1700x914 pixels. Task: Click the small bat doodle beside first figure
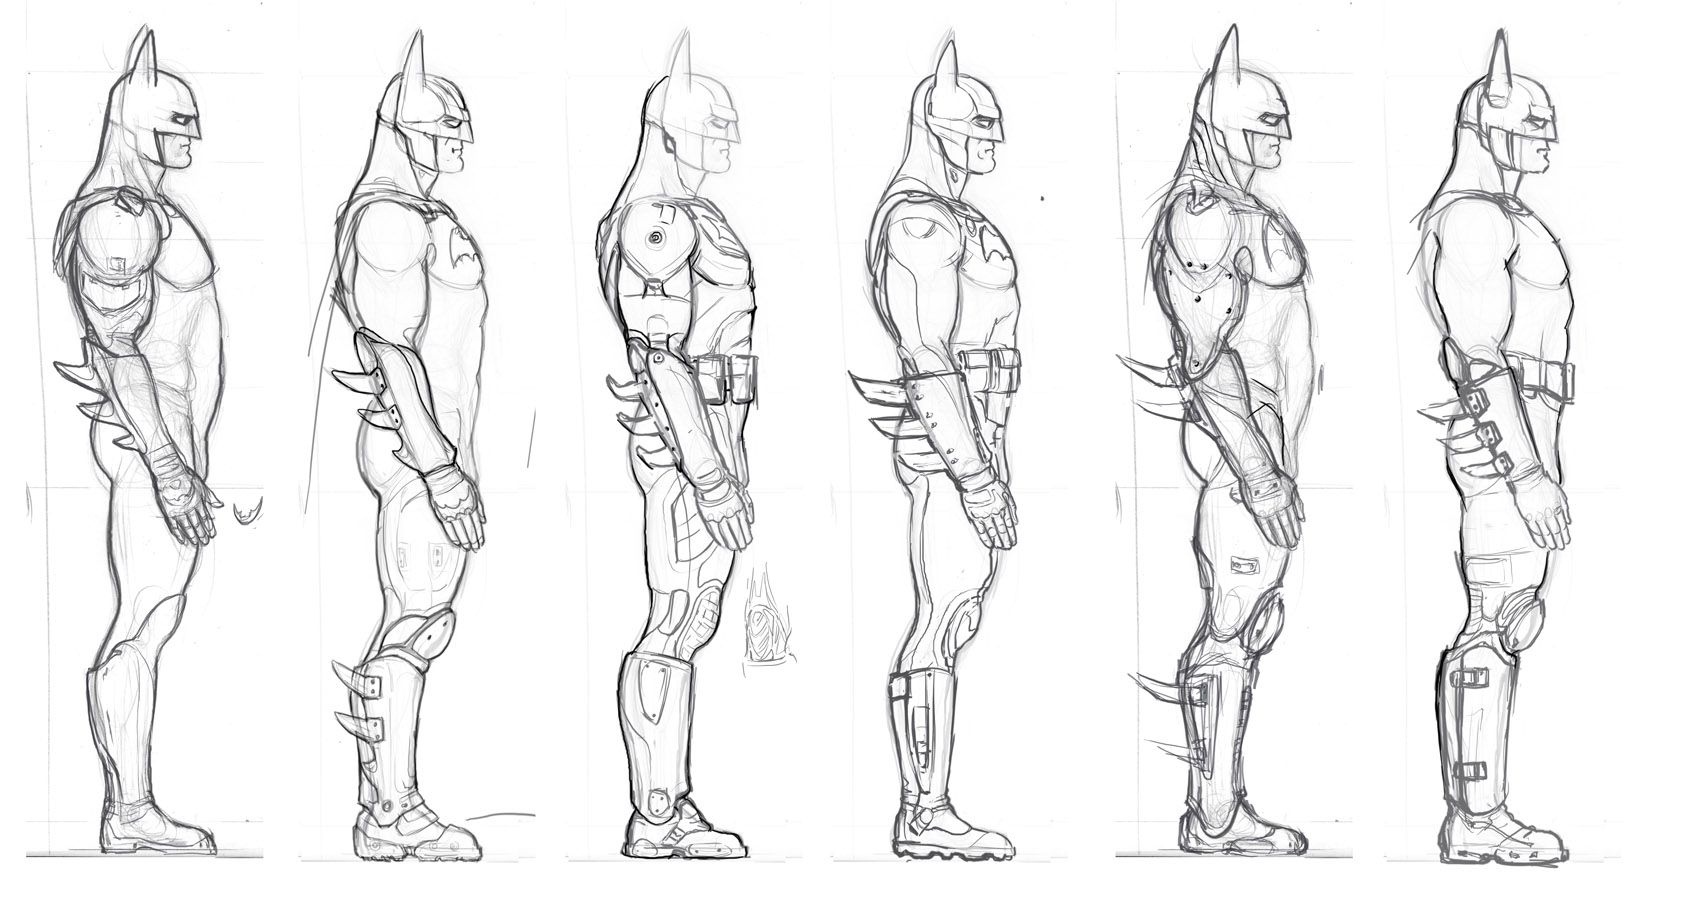pyautogui.click(x=247, y=512)
